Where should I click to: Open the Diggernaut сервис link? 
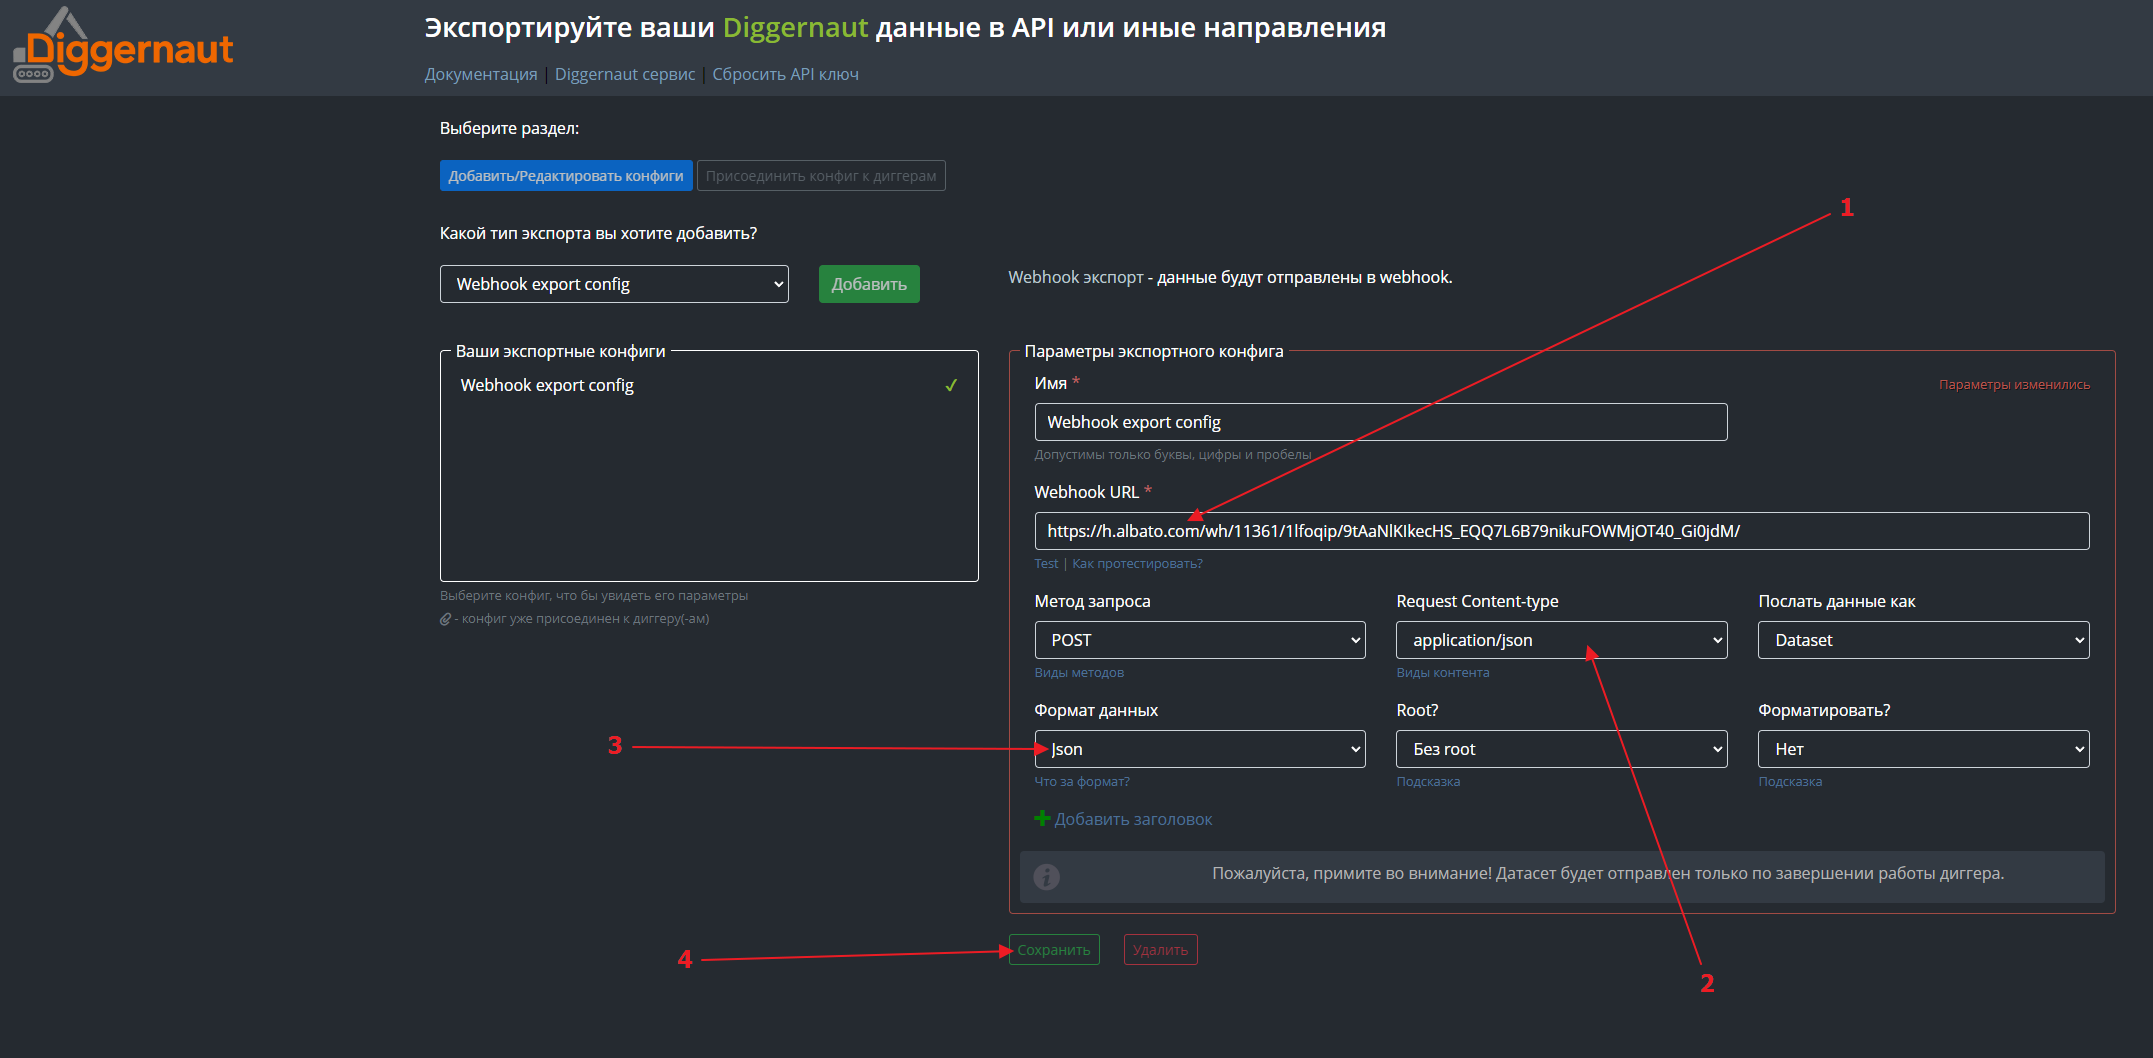(x=625, y=74)
